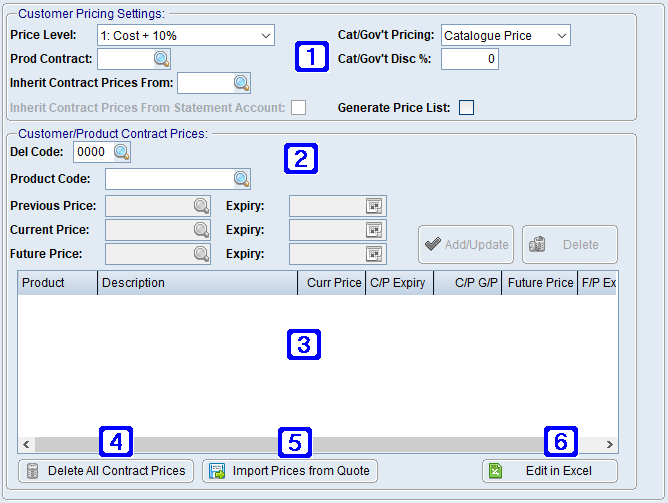The width and height of the screenshot is (668, 503).
Task: Open calendar for Future Price expiry
Action: (x=374, y=254)
